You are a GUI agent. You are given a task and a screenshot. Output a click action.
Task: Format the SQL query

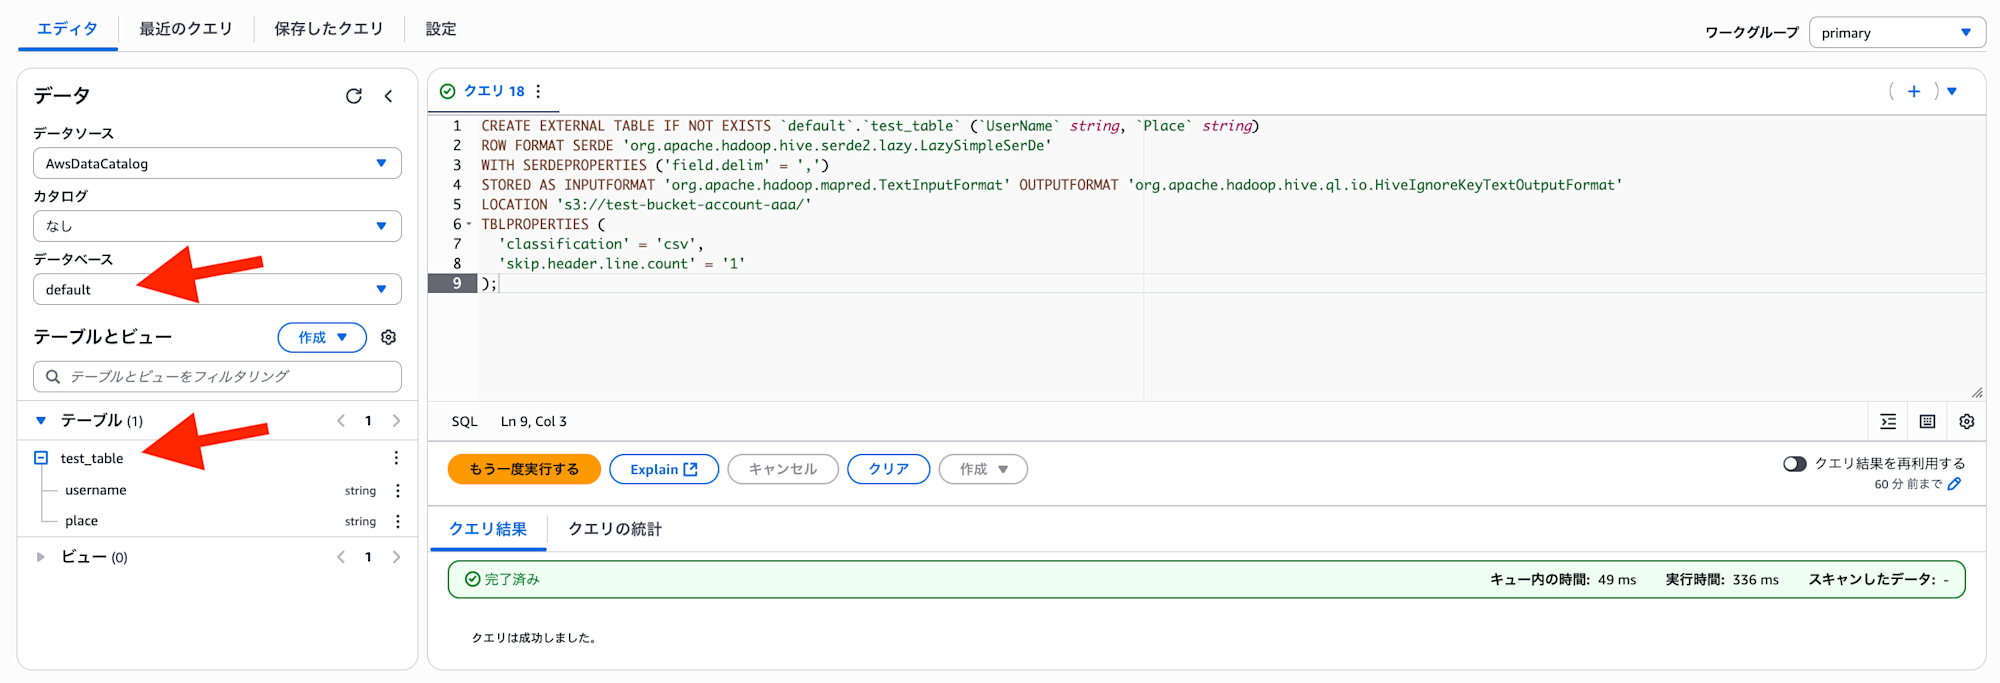1888,422
